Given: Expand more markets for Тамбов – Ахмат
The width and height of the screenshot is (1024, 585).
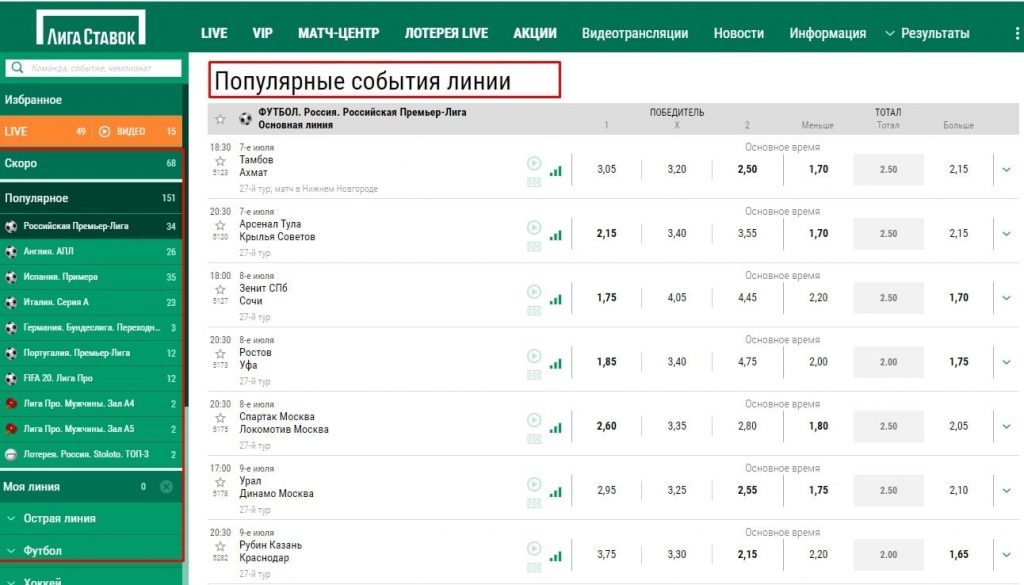Looking at the screenshot, I should pos(1007,170).
